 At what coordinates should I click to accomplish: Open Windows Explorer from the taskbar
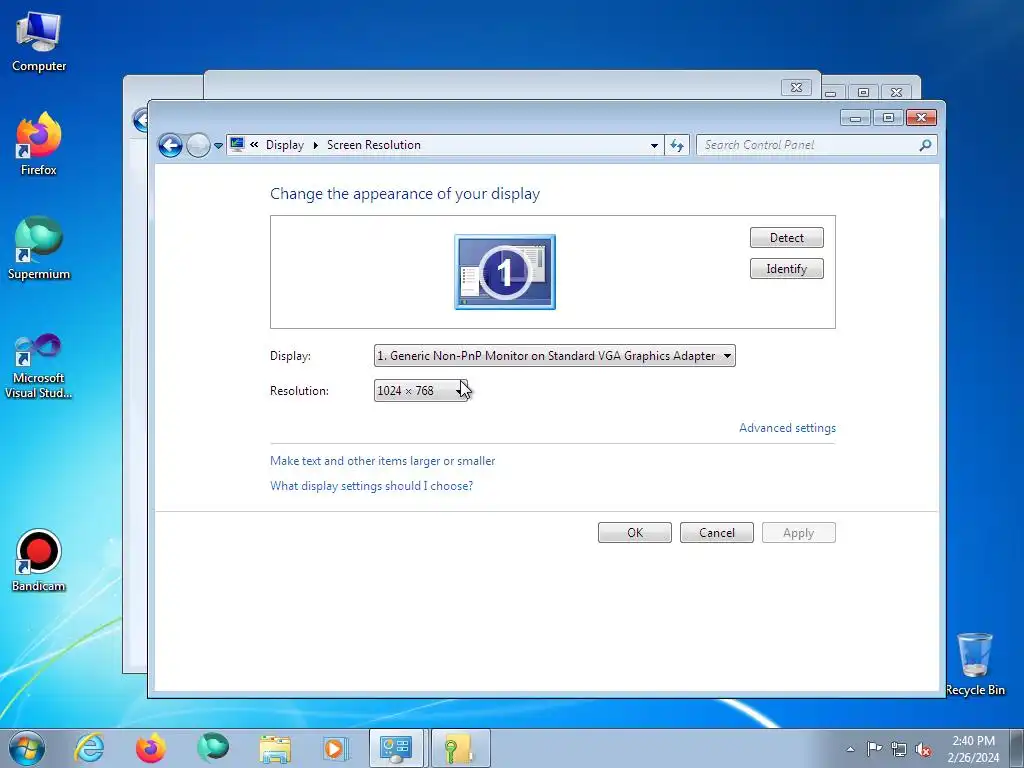275,748
